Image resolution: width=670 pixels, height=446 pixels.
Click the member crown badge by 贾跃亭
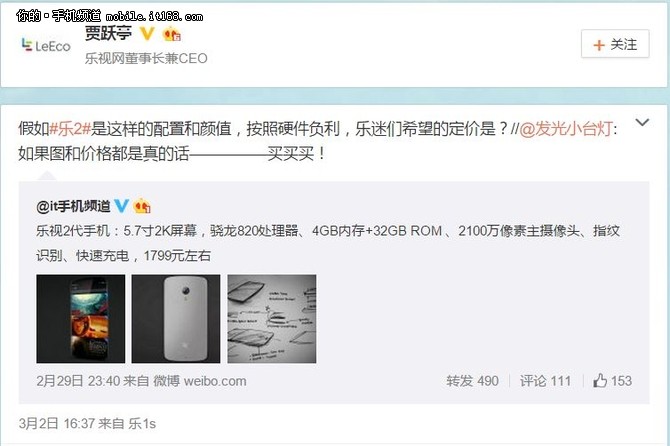click(x=171, y=34)
